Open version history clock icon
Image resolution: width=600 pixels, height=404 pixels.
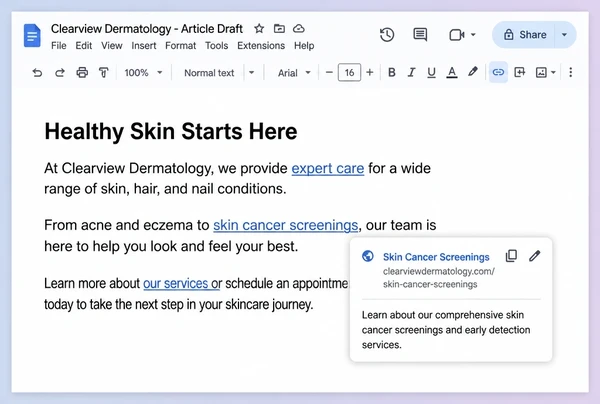(x=387, y=35)
